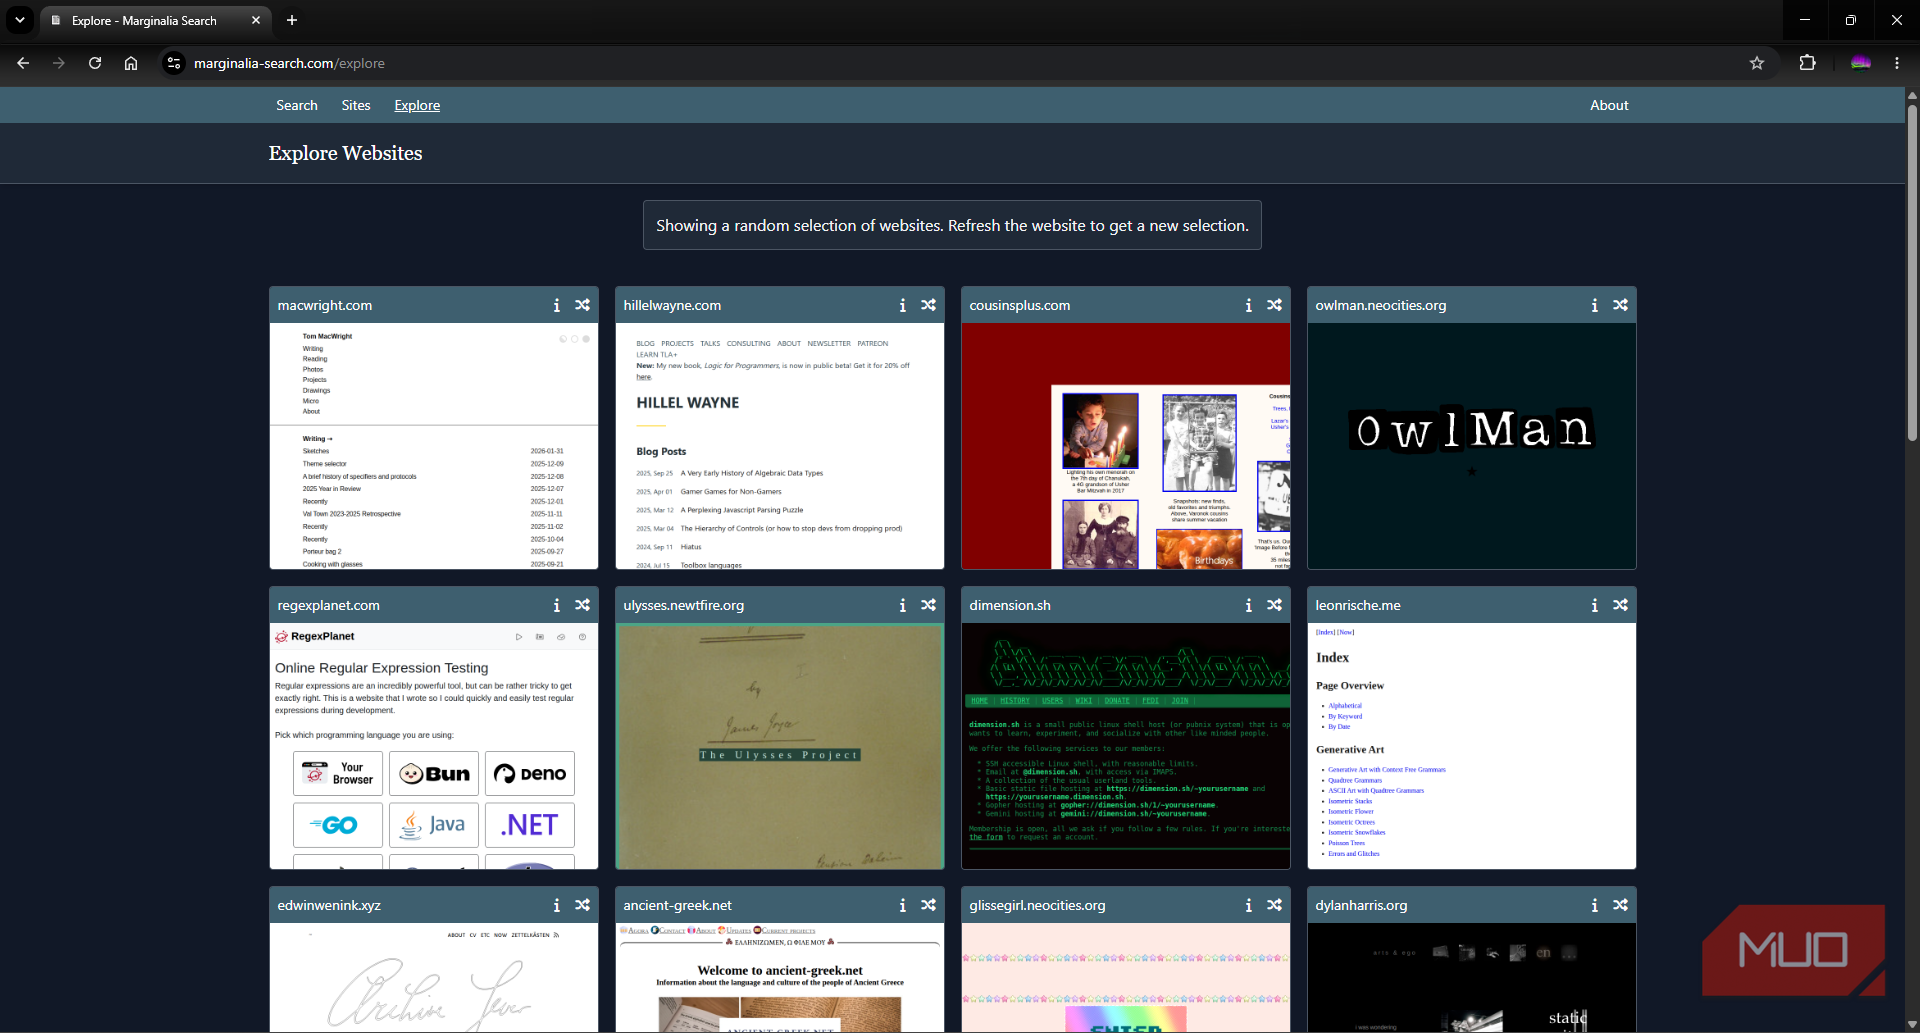1920x1033 pixels.
Task: Click shuffle icon on owlman.neocities.org card
Action: coord(1621,305)
